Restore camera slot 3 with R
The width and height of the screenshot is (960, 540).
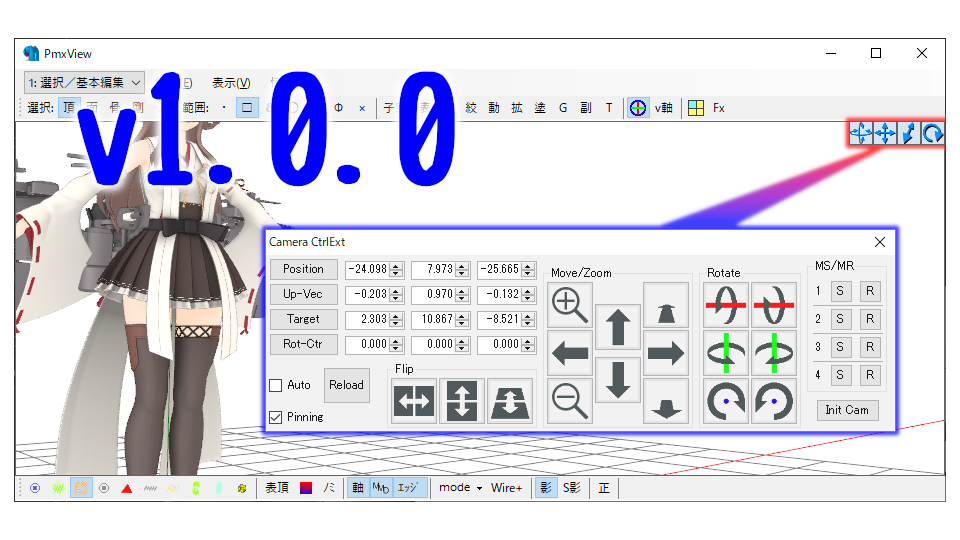[x=870, y=347]
